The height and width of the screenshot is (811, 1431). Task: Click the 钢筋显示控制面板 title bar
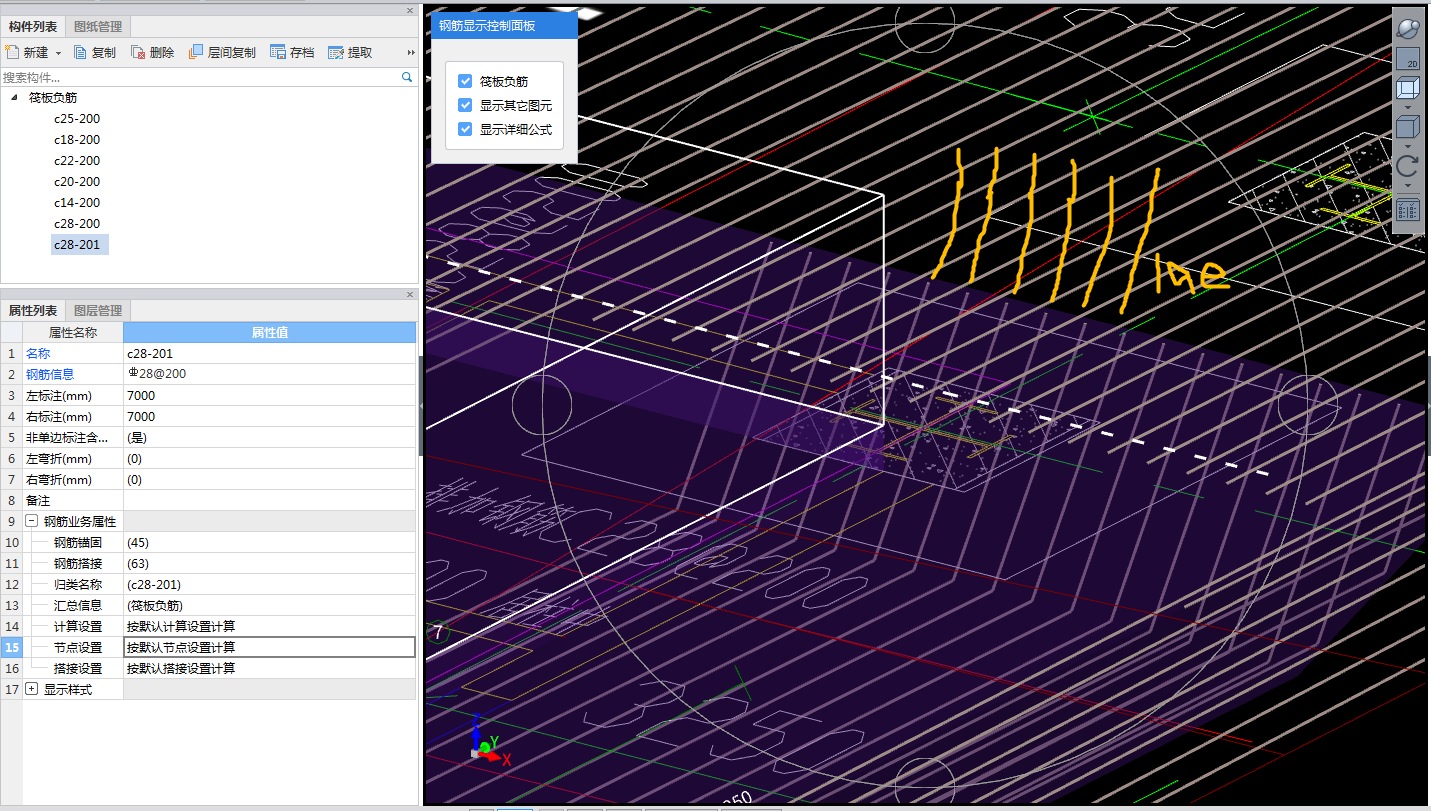(x=504, y=26)
